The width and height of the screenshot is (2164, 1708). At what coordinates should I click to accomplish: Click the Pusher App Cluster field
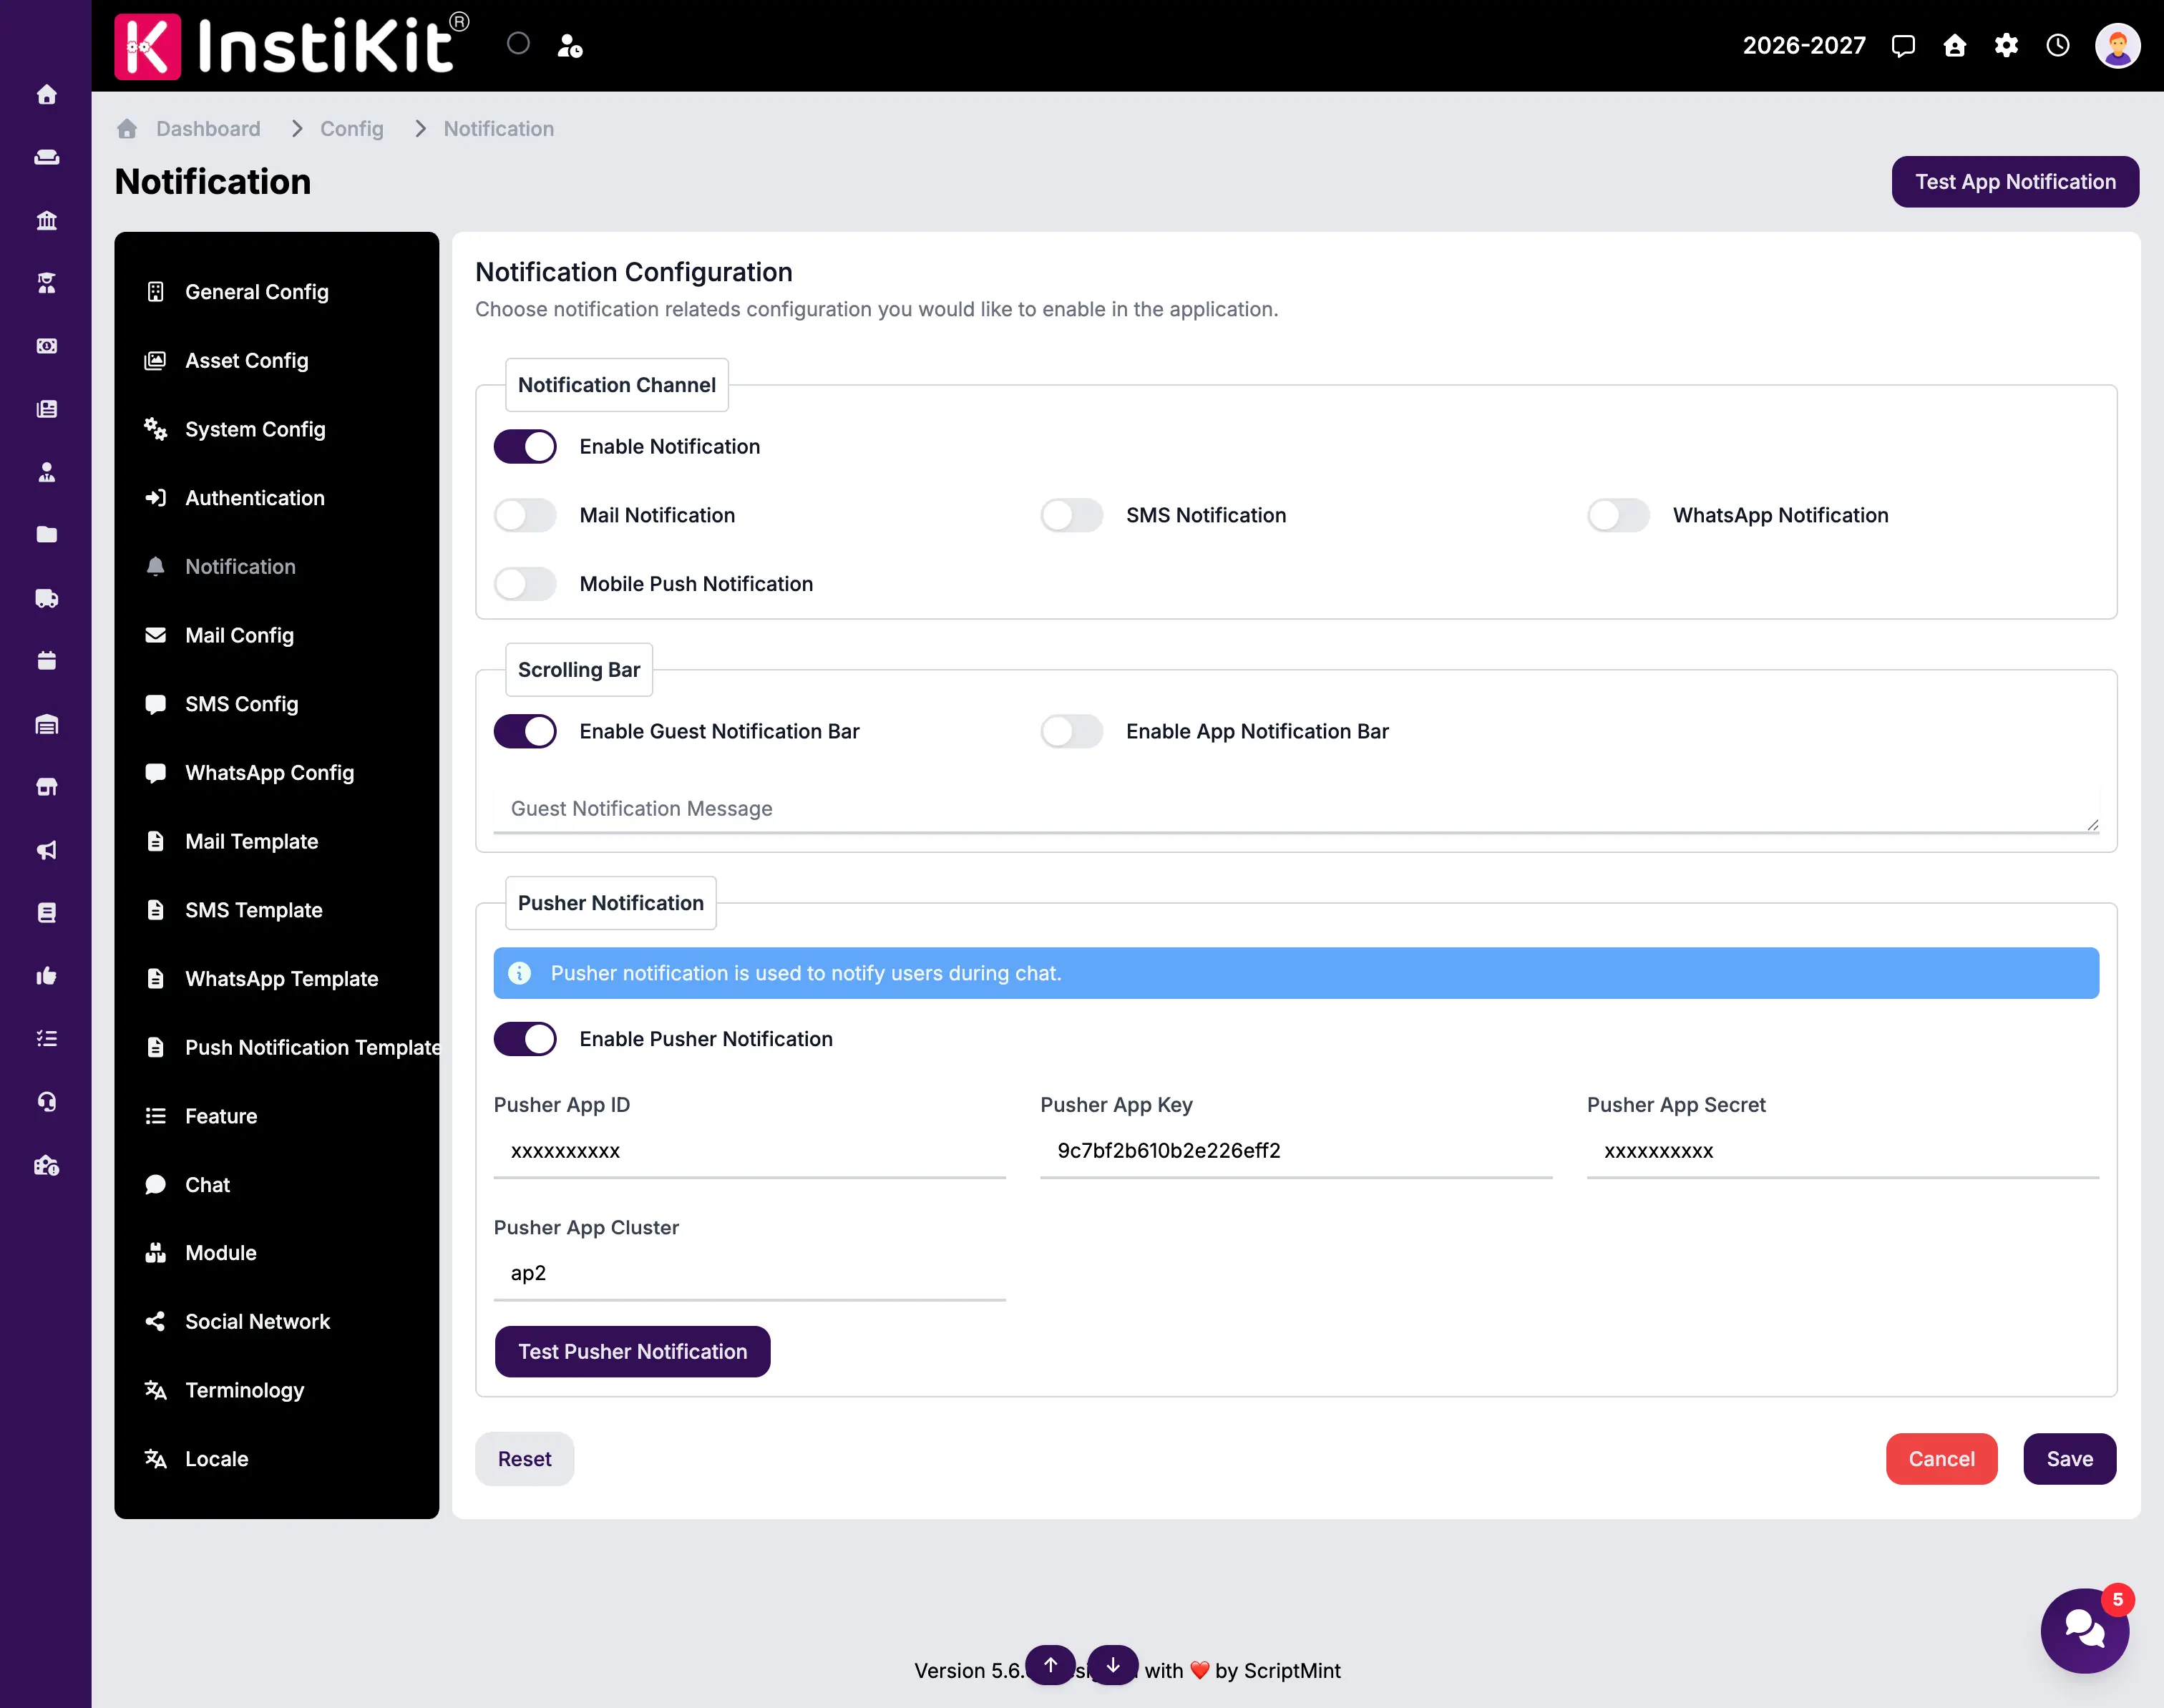click(749, 1274)
